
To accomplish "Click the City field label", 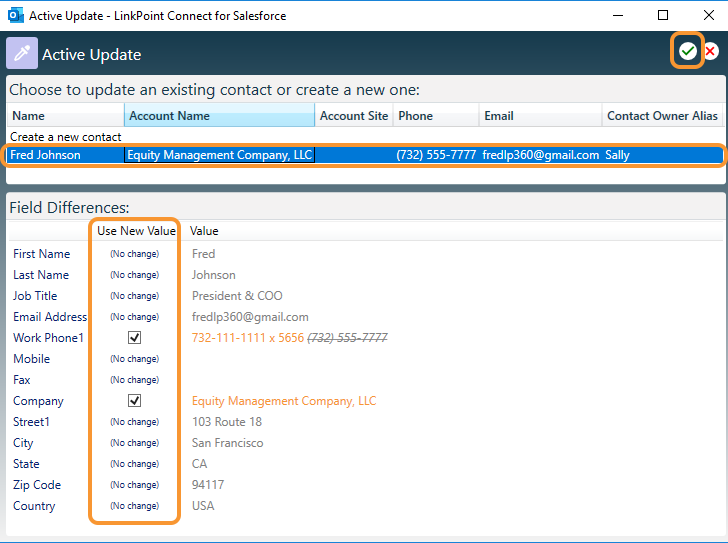I will coord(23,443).
